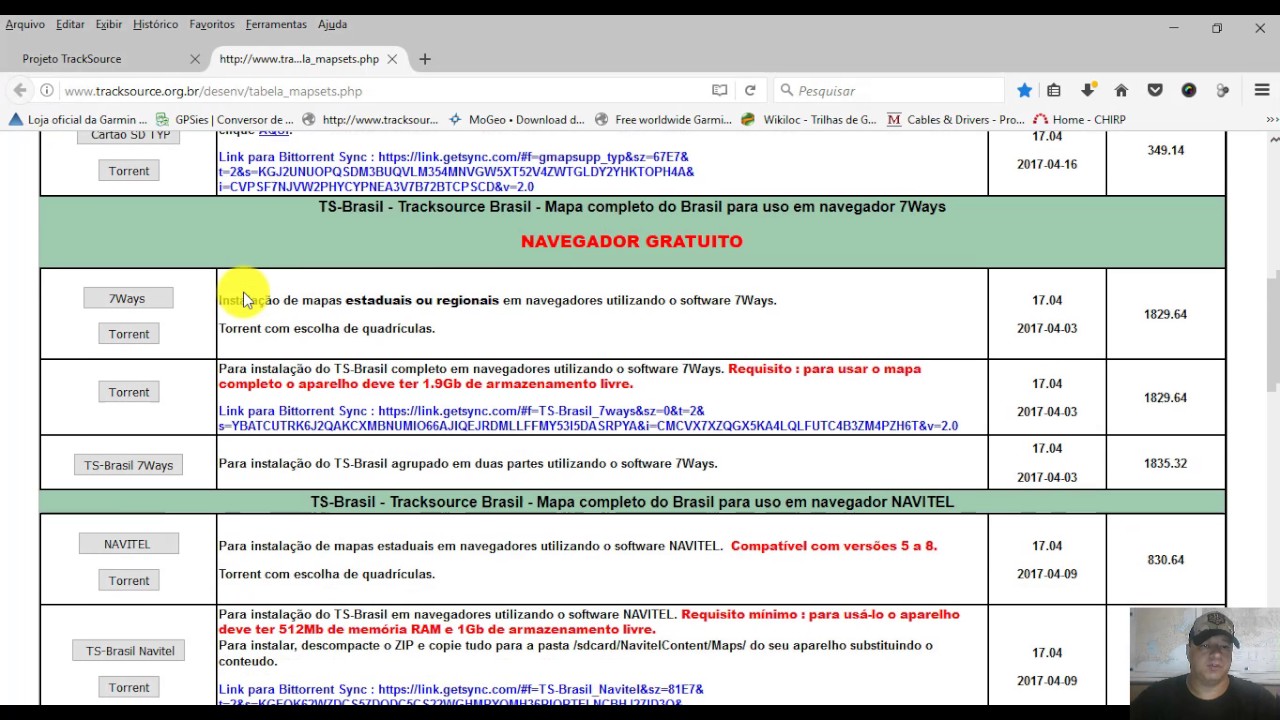
Task: Close the tabela_mapsets.php tab
Action: (x=392, y=59)
